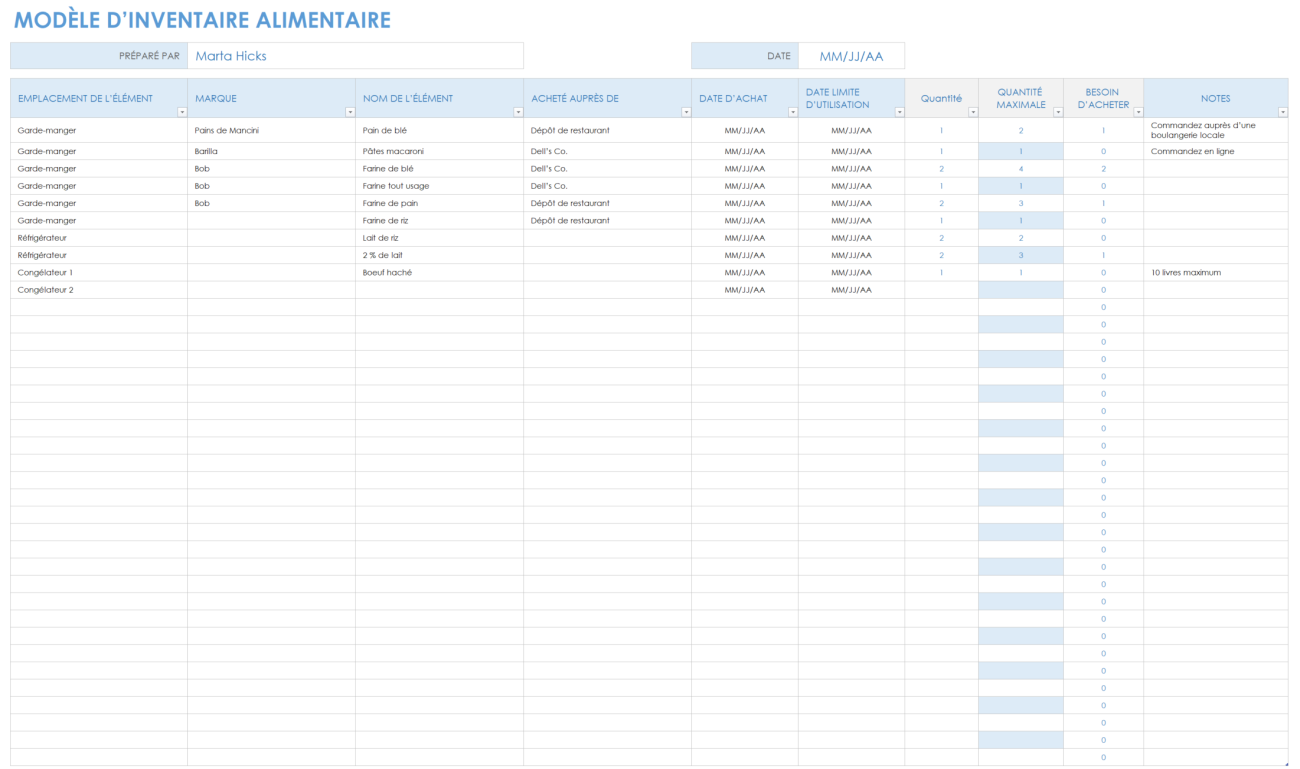The height and width of the screenshot is (769, 1300).
Task: Select the 10 livres maximum note
Action: (1185, 272)
